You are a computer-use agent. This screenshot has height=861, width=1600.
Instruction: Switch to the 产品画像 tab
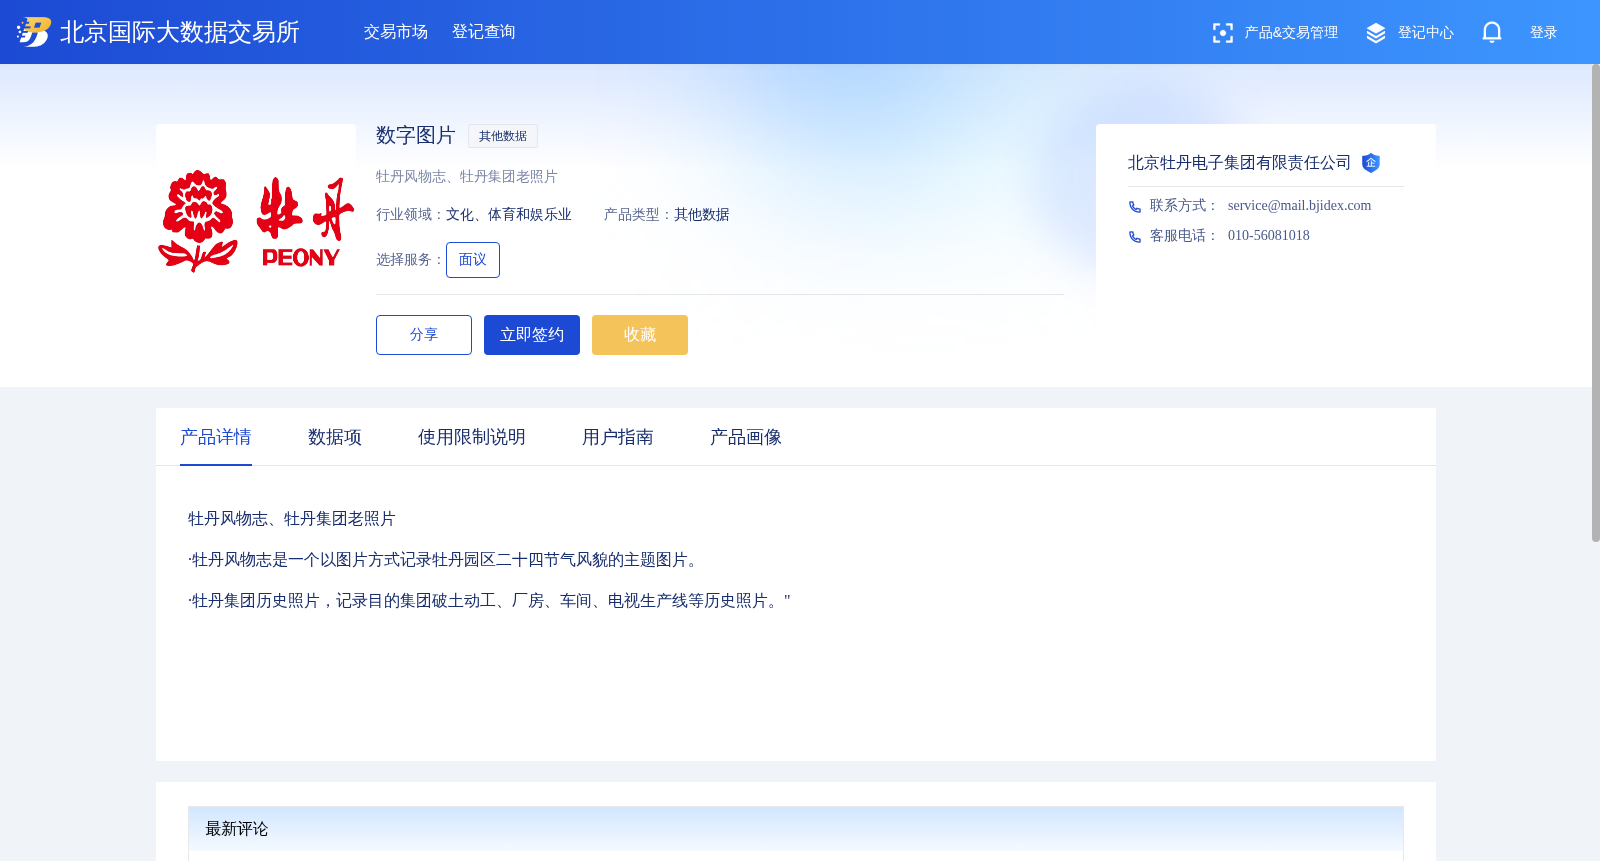pos(746,437)
